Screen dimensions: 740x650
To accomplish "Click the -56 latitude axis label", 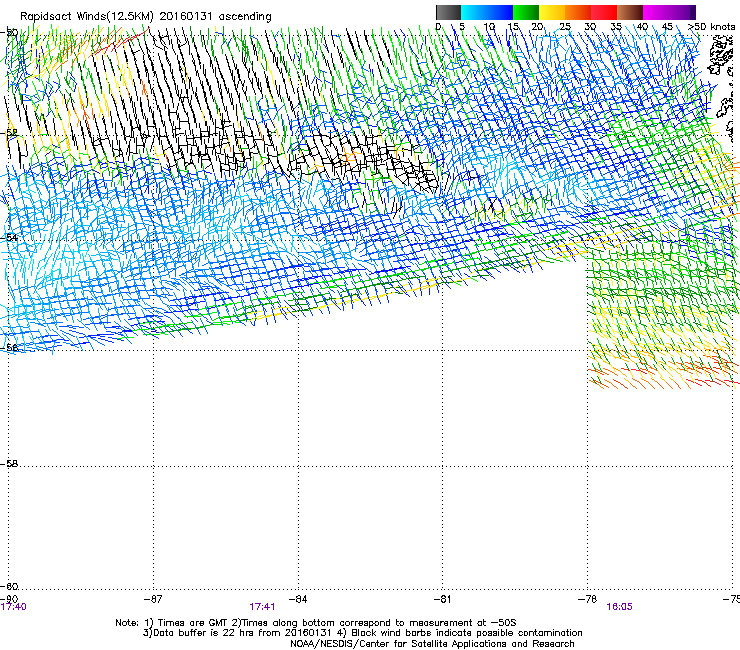I will (x=9, y=348).
